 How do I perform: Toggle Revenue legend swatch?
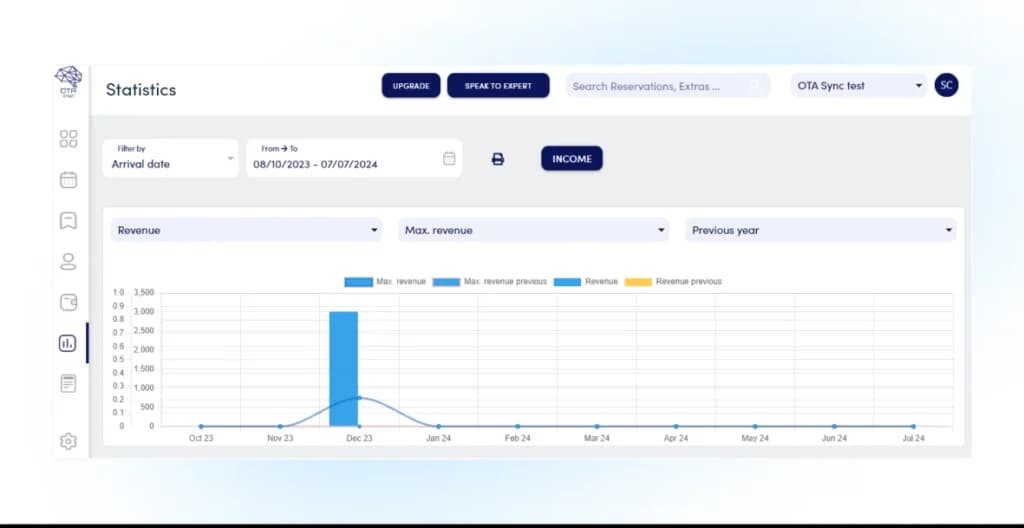coord(567,282)
